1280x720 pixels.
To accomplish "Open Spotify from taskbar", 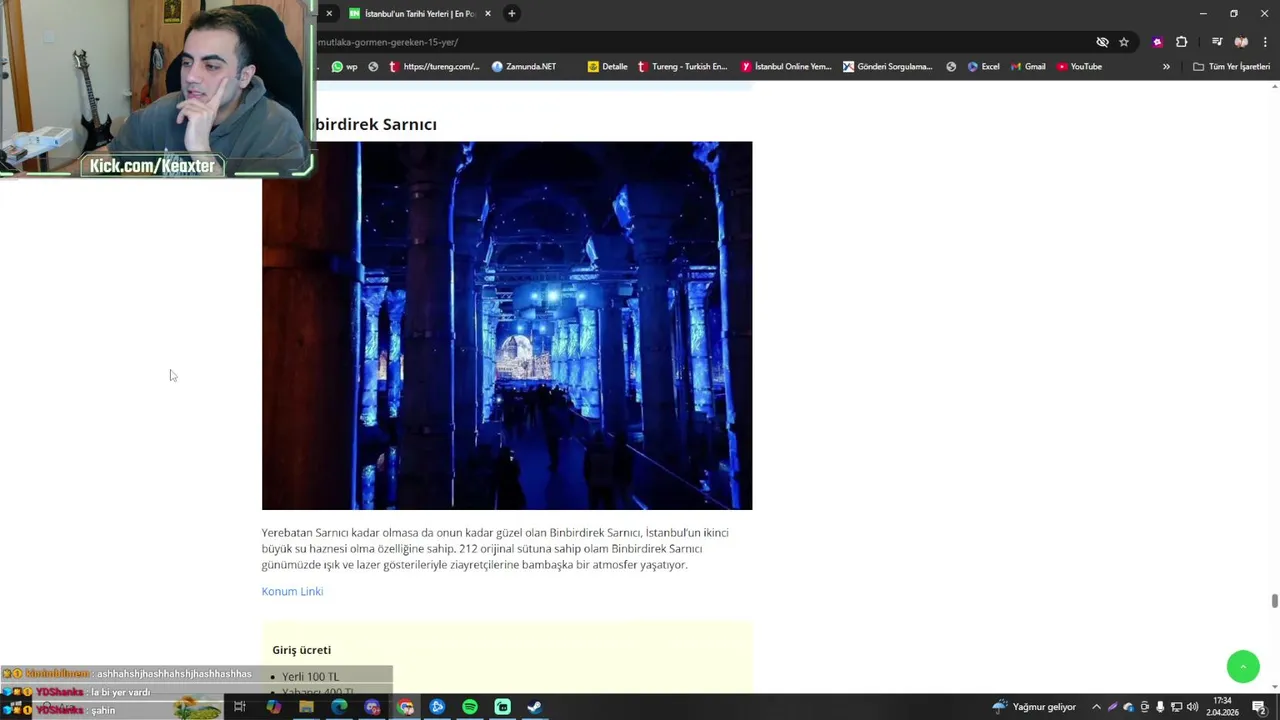I will pyautogui.click(x=470, y=707).
